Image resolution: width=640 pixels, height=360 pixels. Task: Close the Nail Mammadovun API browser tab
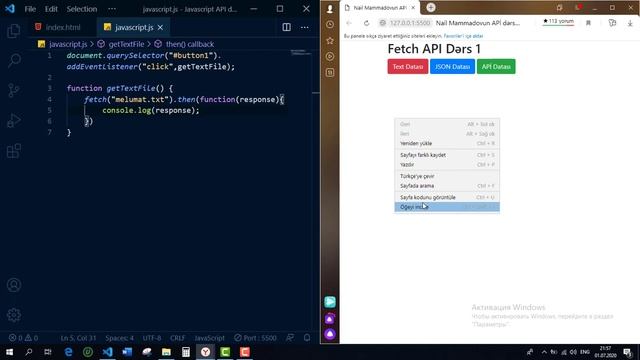click(413, 8)
